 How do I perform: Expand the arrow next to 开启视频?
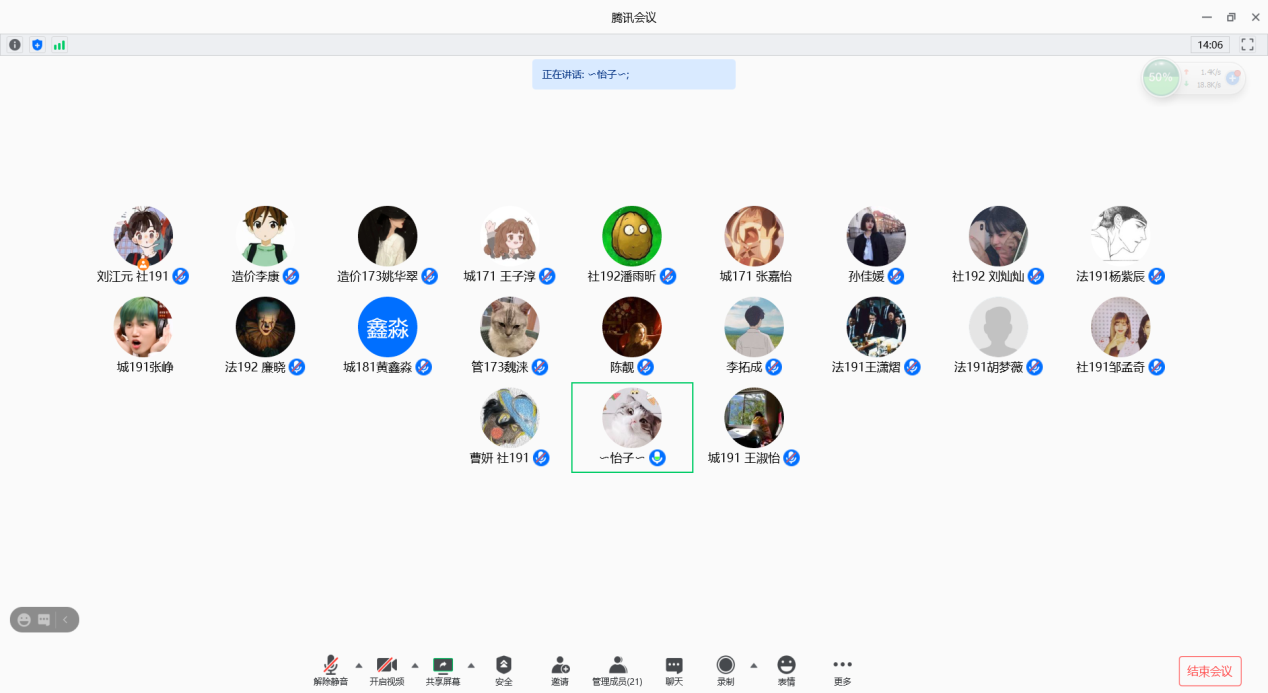pyautogui.click(x=415, y=665)
